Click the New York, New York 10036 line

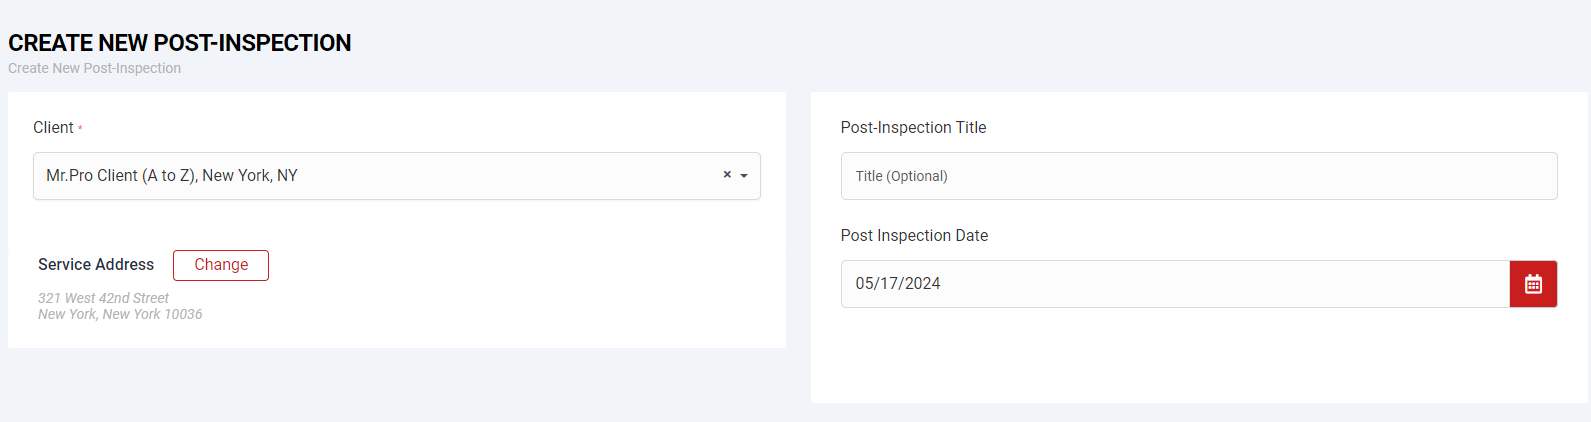tap(120, 314)
